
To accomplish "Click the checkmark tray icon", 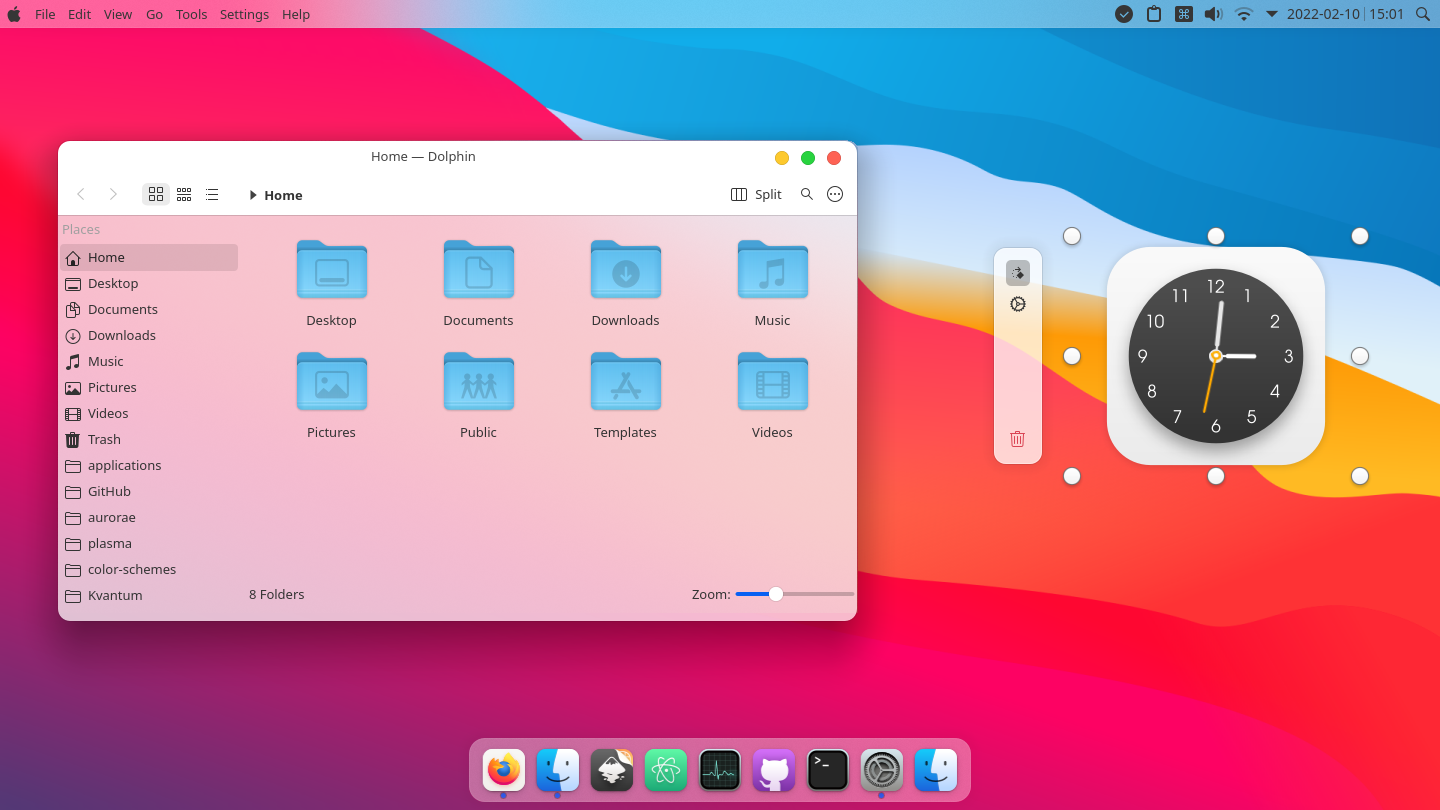I will 1124,14.
